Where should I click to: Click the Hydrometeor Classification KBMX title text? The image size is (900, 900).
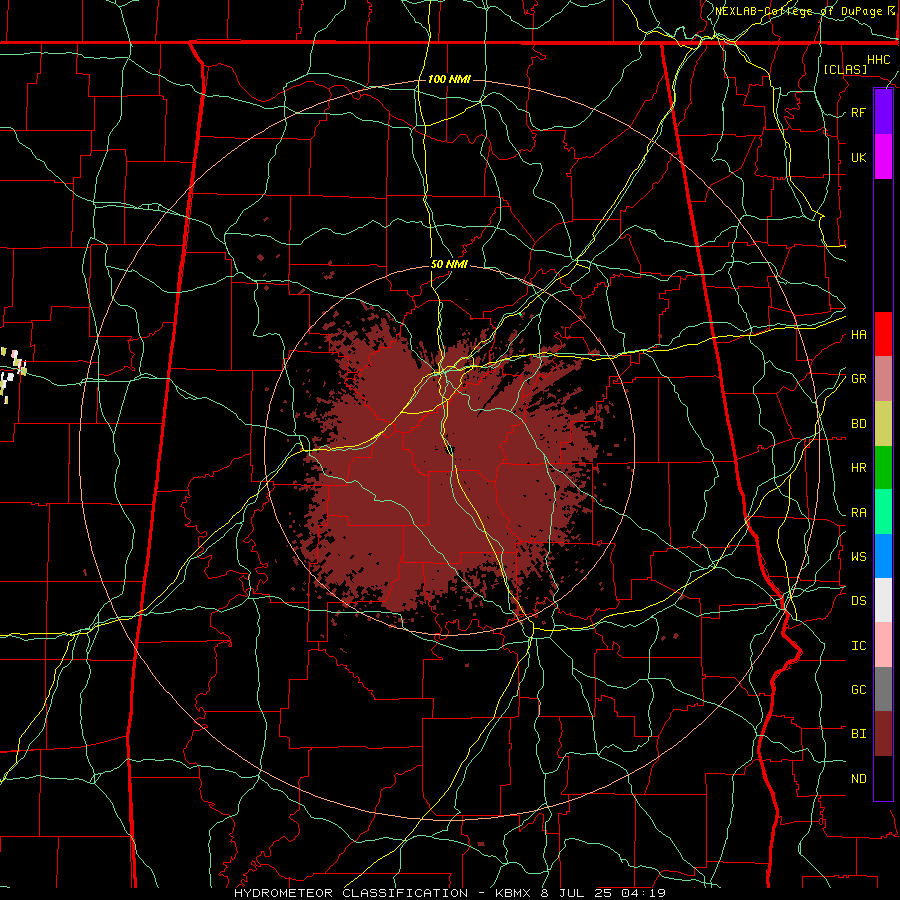click(x=449, y=893)
